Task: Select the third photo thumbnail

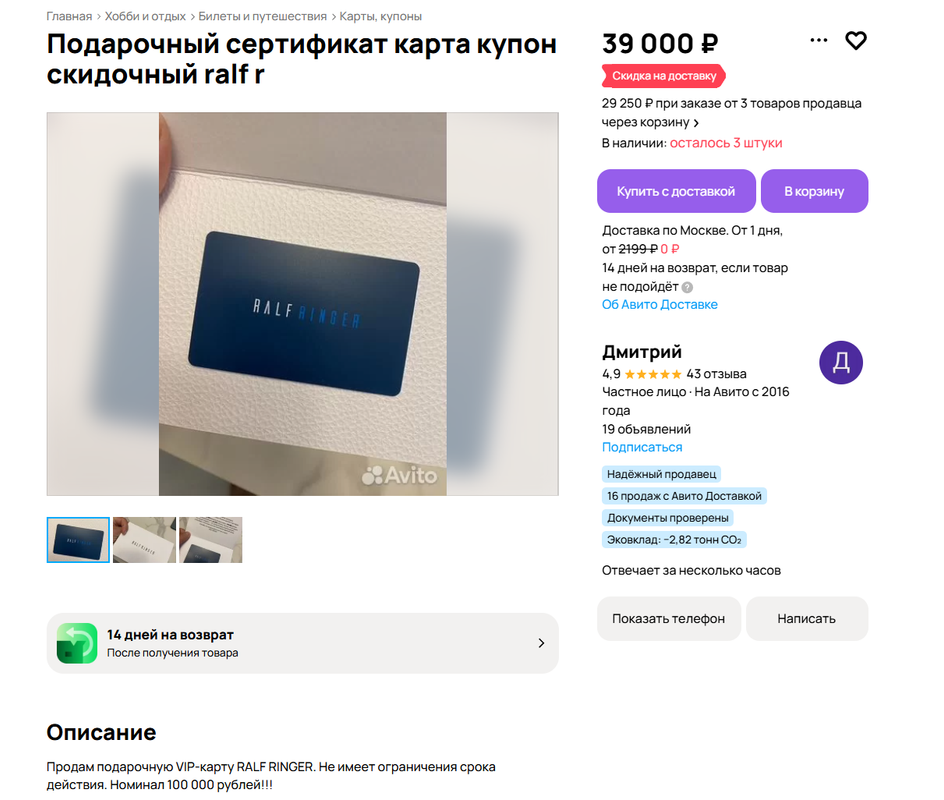Action: coord(211,540)
